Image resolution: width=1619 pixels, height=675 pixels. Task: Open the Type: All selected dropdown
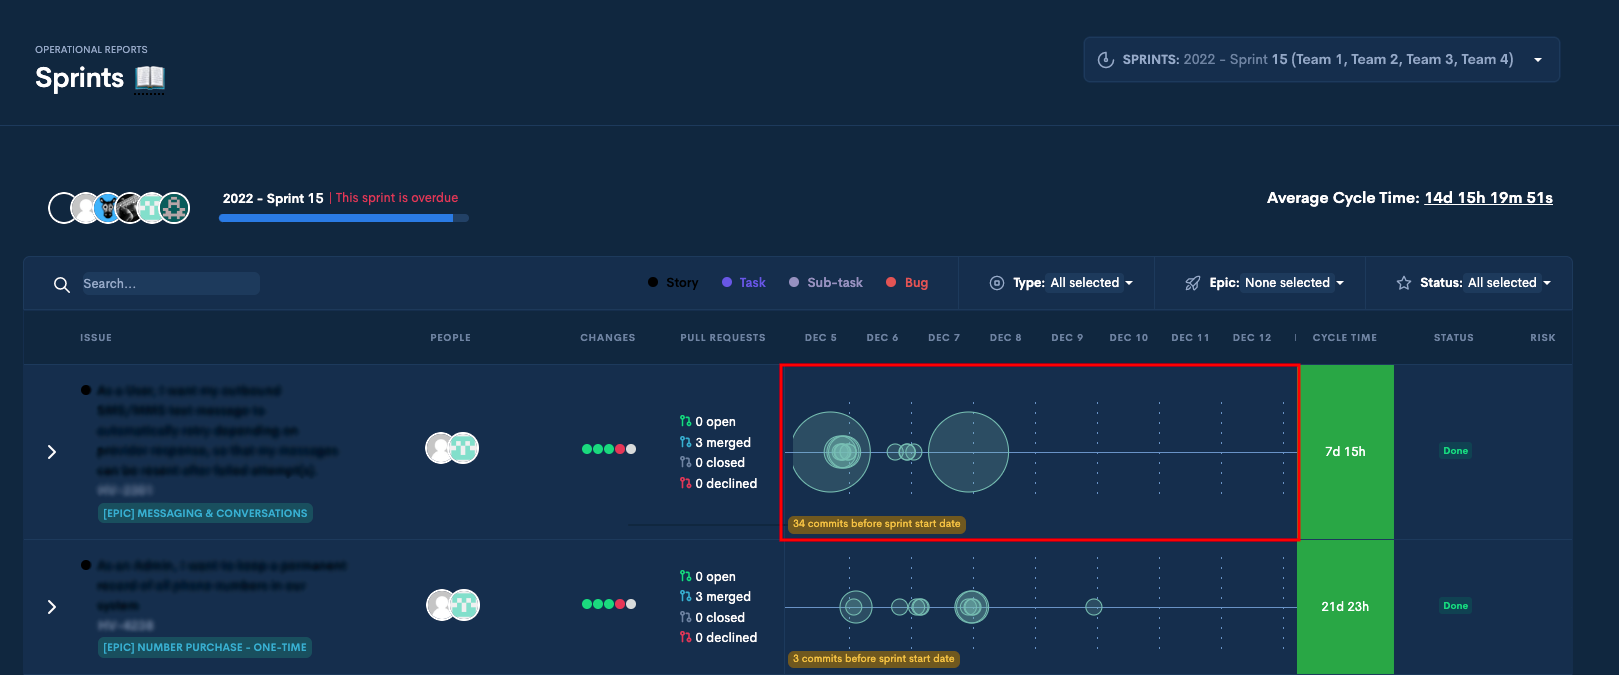pos(1073,283)
